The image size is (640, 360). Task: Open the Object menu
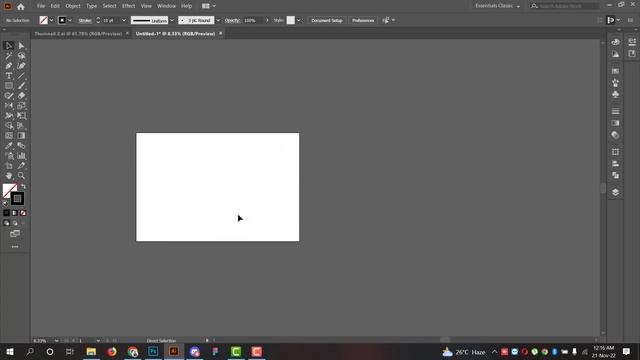click(x=73, y=6)
